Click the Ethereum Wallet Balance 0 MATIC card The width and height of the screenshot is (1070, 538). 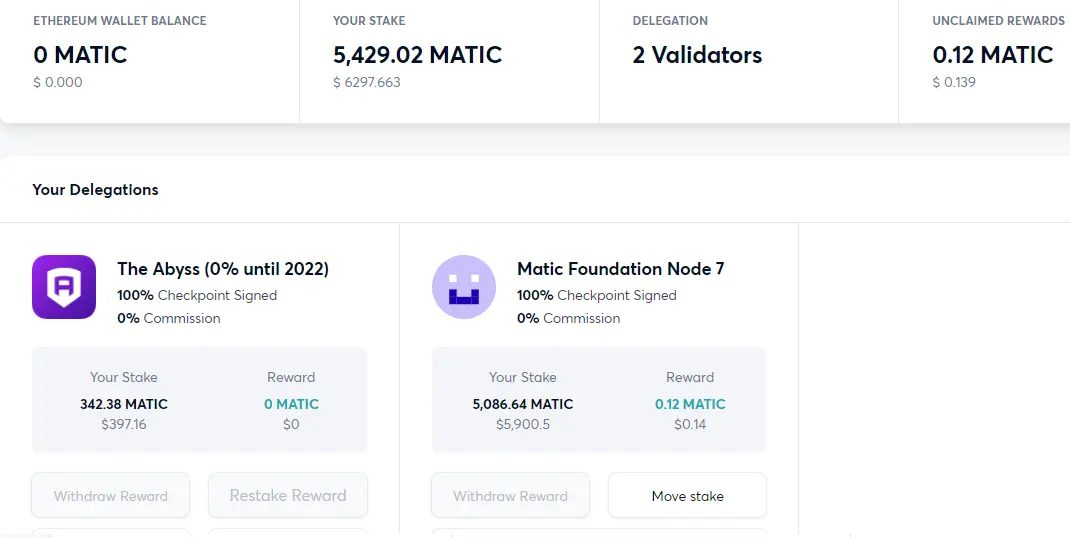point(149,61)
